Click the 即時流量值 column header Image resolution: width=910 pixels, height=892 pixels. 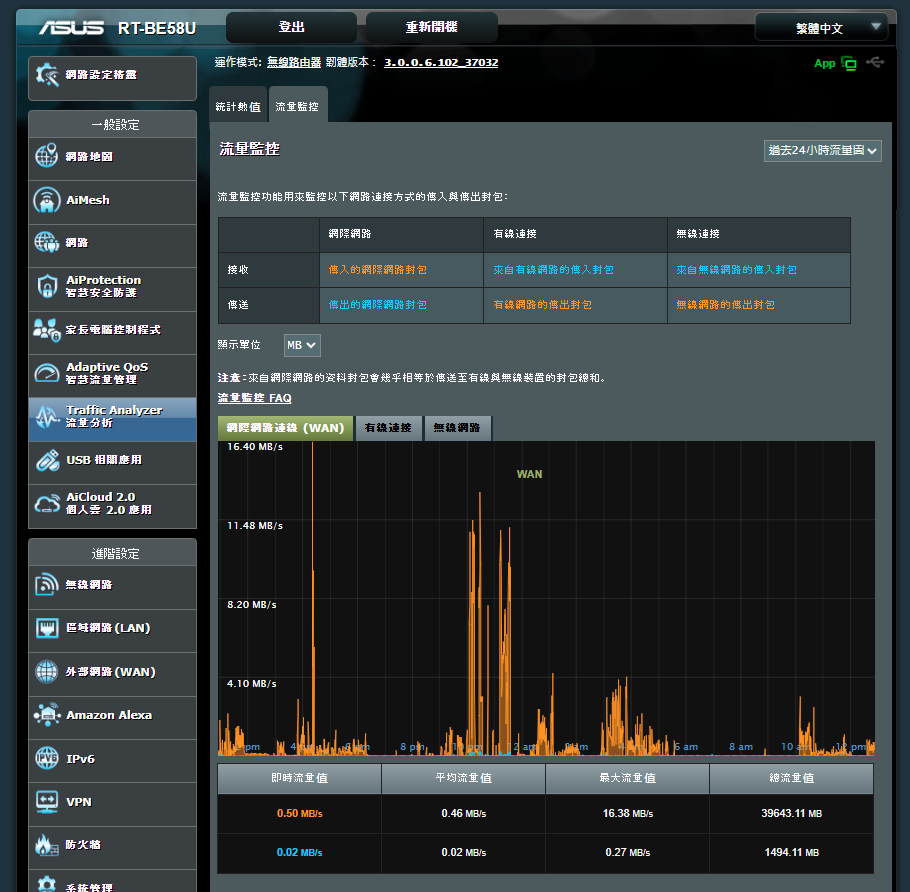coord(299,778)
